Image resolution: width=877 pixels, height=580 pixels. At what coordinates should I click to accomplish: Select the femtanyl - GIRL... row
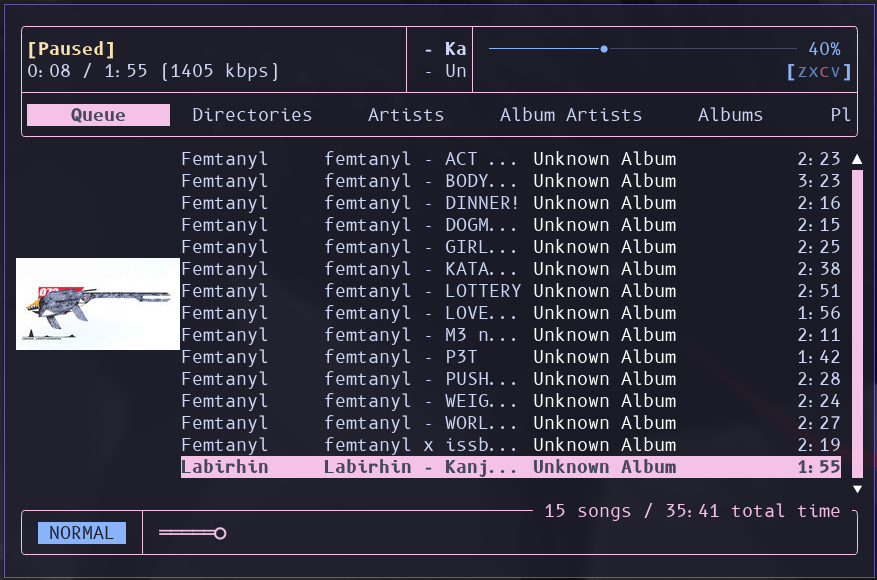(511, 247)
